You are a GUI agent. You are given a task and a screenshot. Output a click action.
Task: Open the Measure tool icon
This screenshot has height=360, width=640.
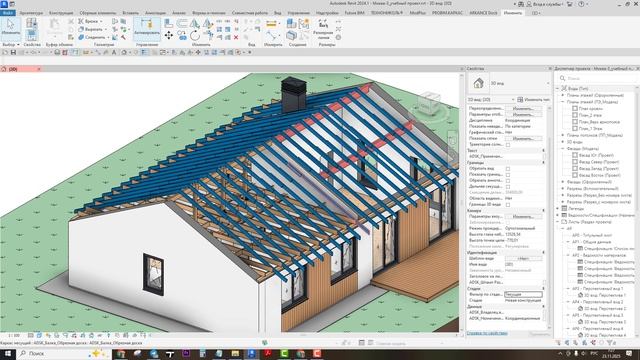pyautogui.click(x=271, y=24)
